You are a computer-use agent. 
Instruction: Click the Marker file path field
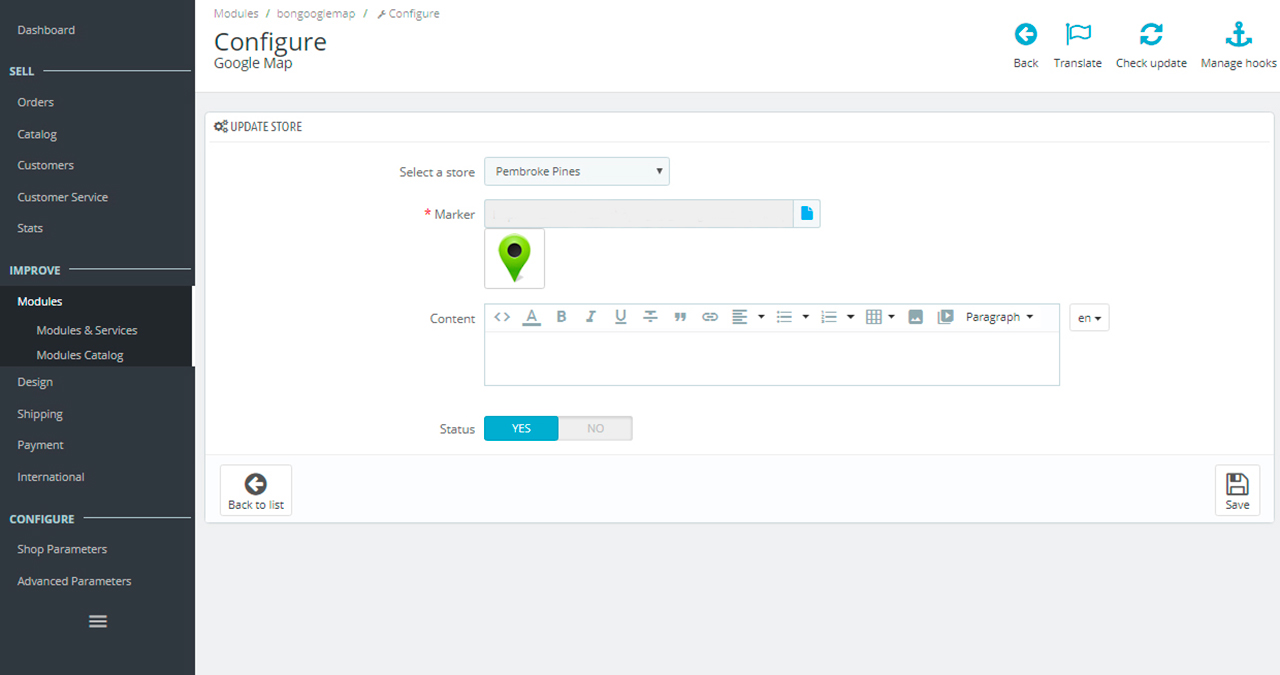[639, 213]
